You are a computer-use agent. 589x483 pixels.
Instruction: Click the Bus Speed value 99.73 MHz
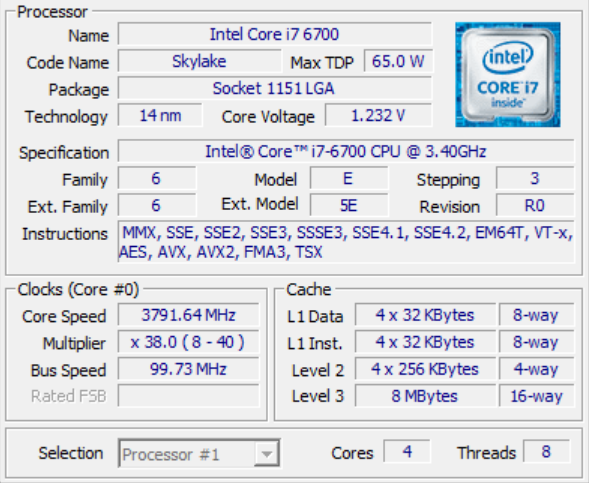coord(188,369)
